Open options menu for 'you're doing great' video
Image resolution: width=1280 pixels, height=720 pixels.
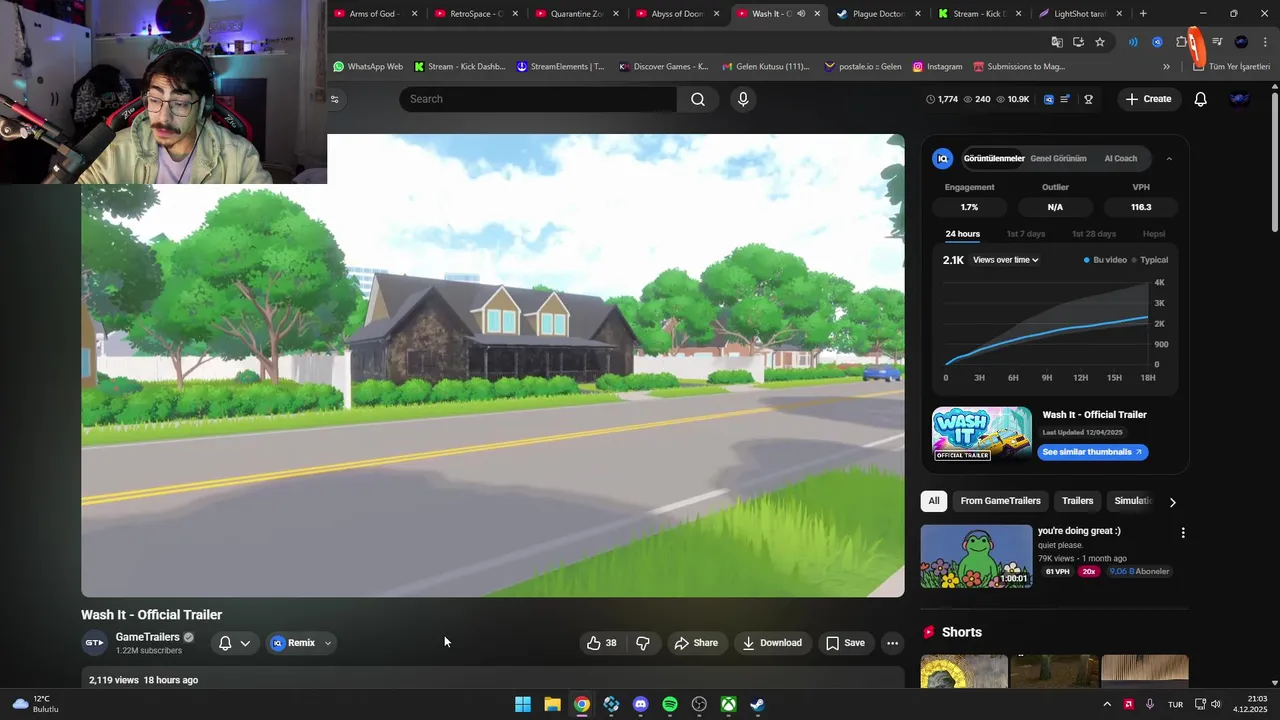(1183, 533)
